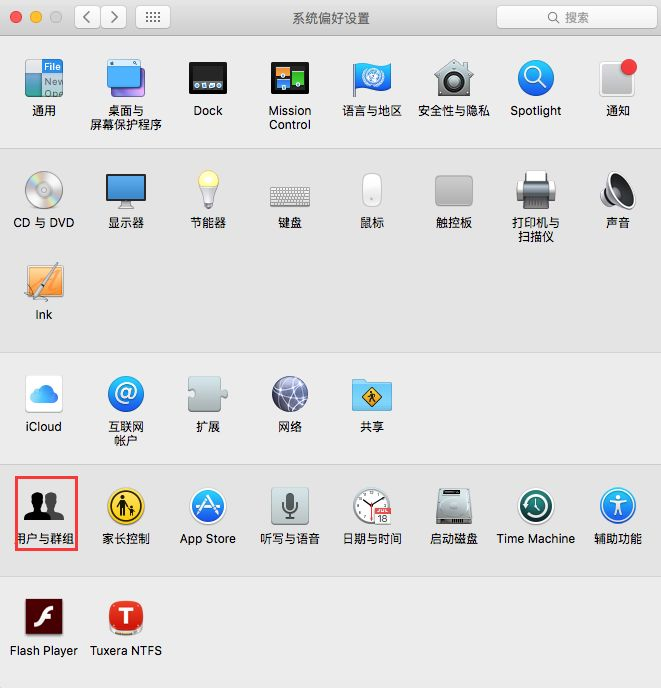The height and width of the screenshot is (688, 661).
Task: Open App Store preferences icon
Action: [x=208, y=506]
